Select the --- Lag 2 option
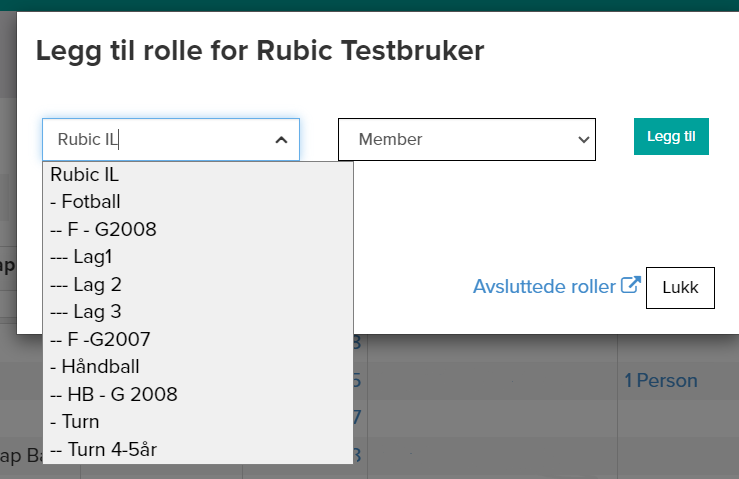 pyautogui.click(x=198, y=285)
